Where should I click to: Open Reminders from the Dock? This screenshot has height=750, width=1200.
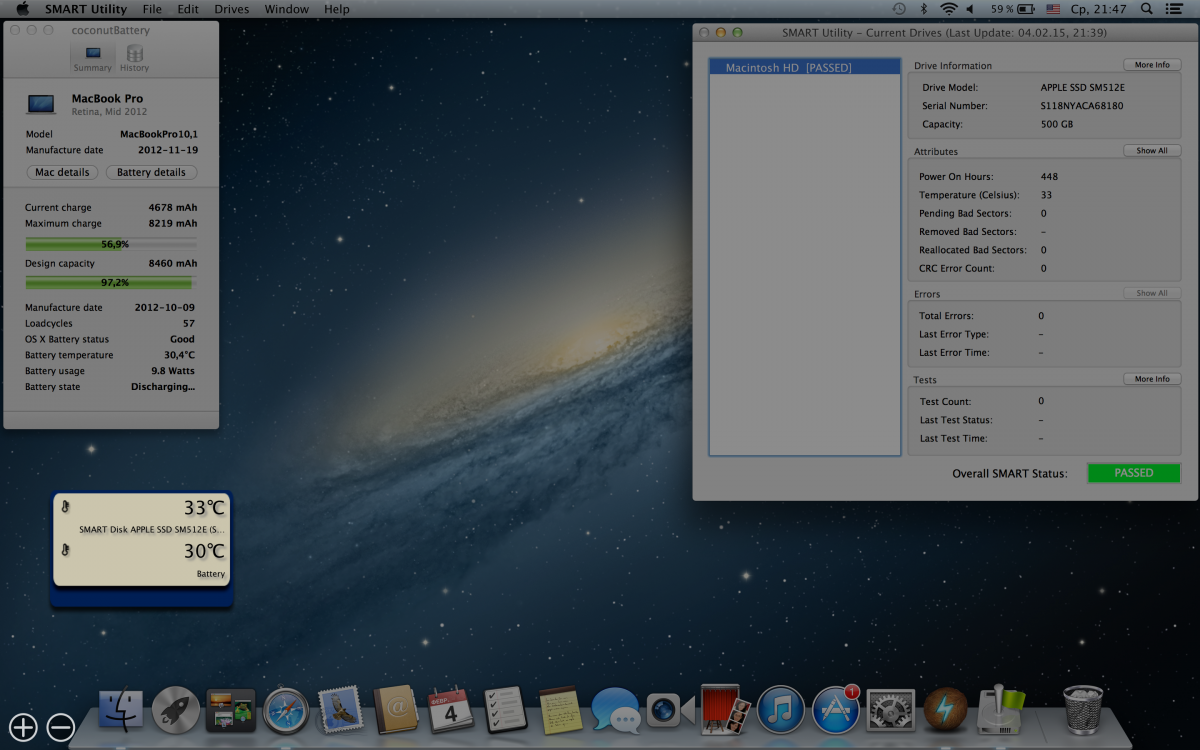click(505, 711)
